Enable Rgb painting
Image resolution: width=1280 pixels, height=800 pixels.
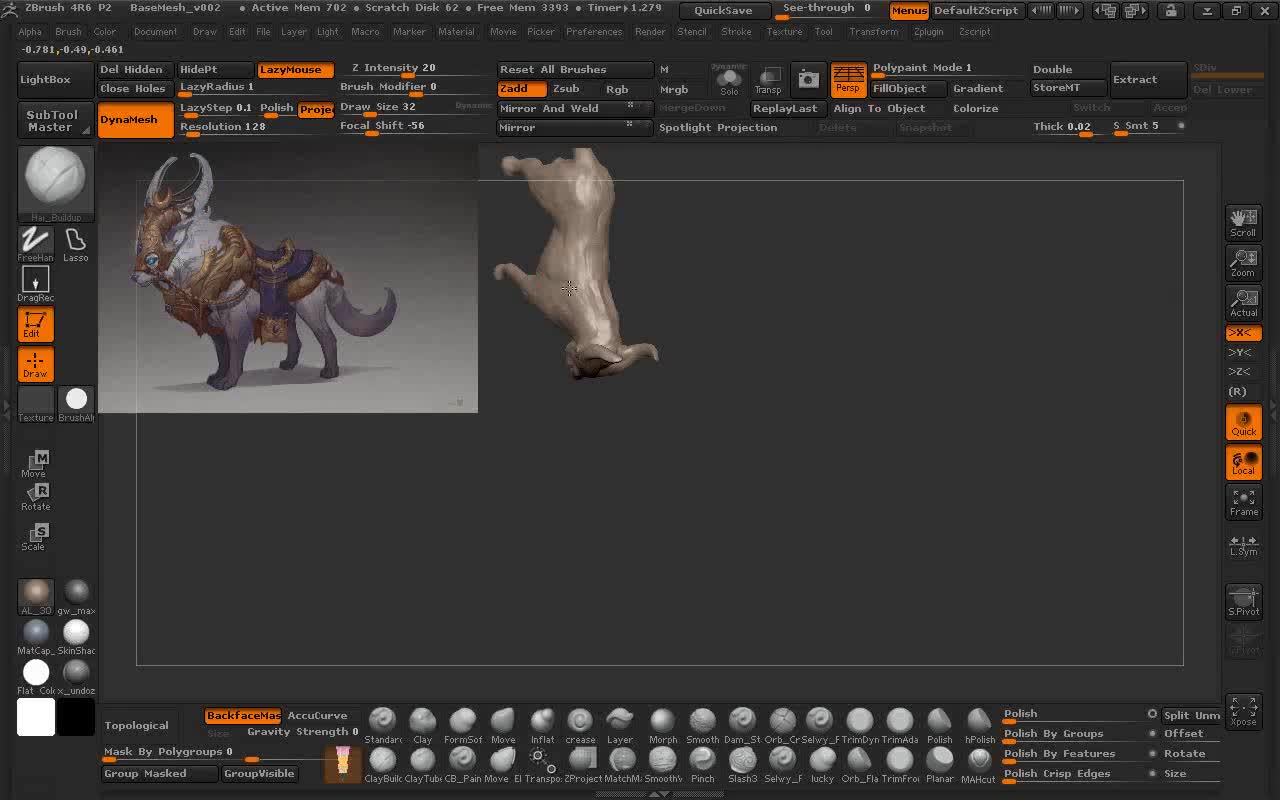pos(617,89)
